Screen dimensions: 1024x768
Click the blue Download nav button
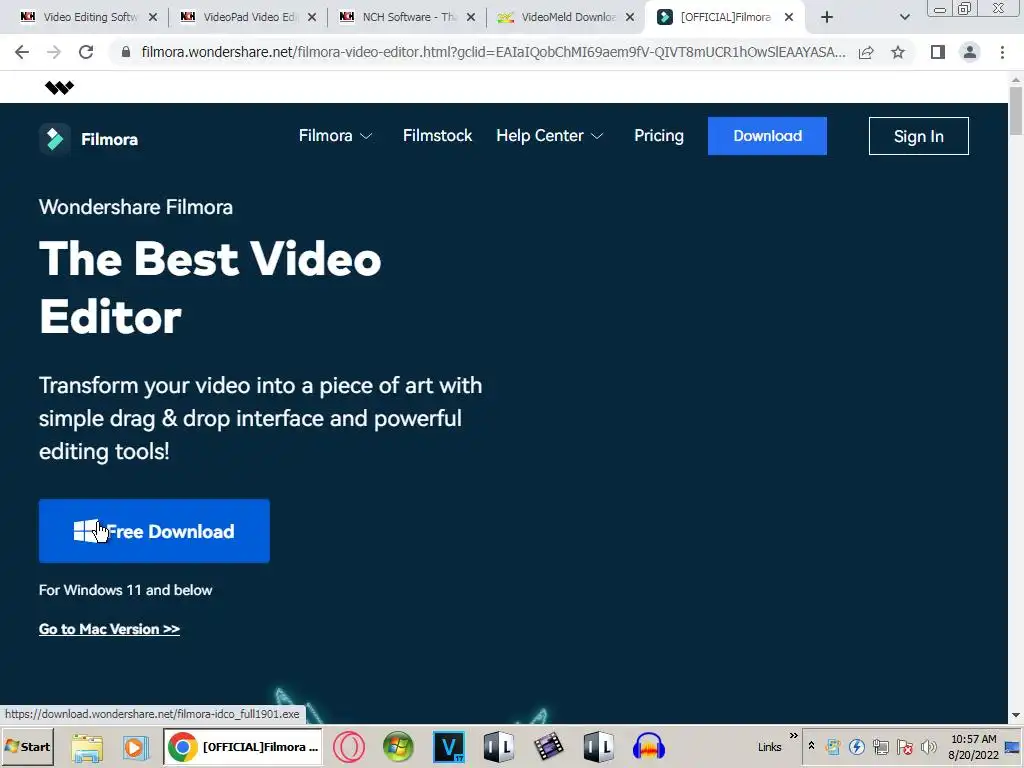[x=767, y=136]
